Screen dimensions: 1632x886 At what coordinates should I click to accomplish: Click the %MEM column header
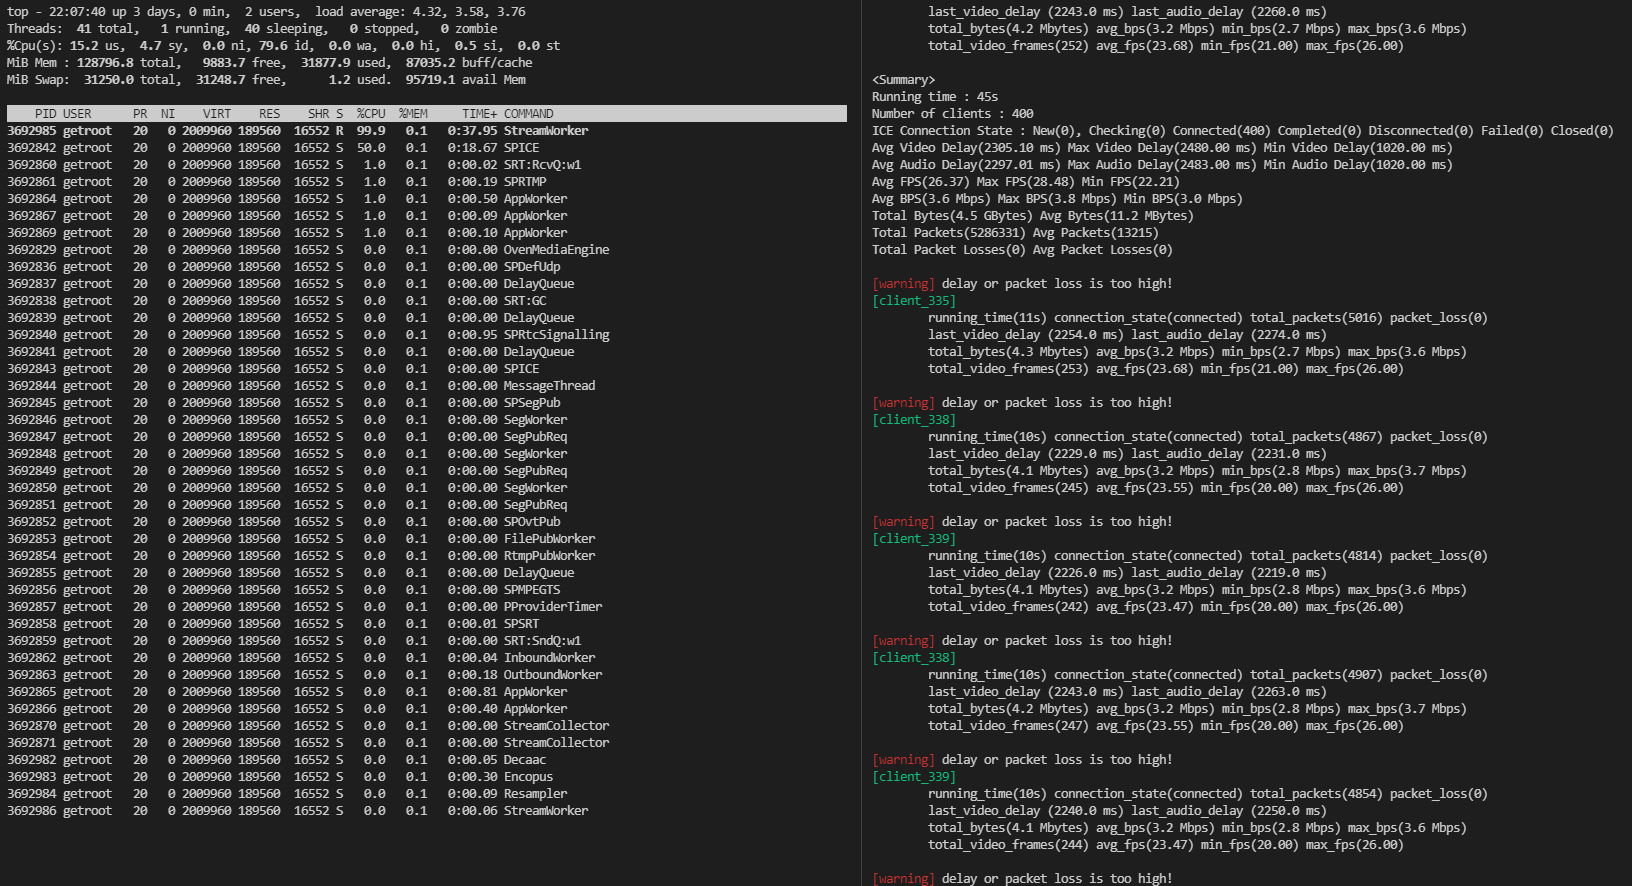[413, 114]
